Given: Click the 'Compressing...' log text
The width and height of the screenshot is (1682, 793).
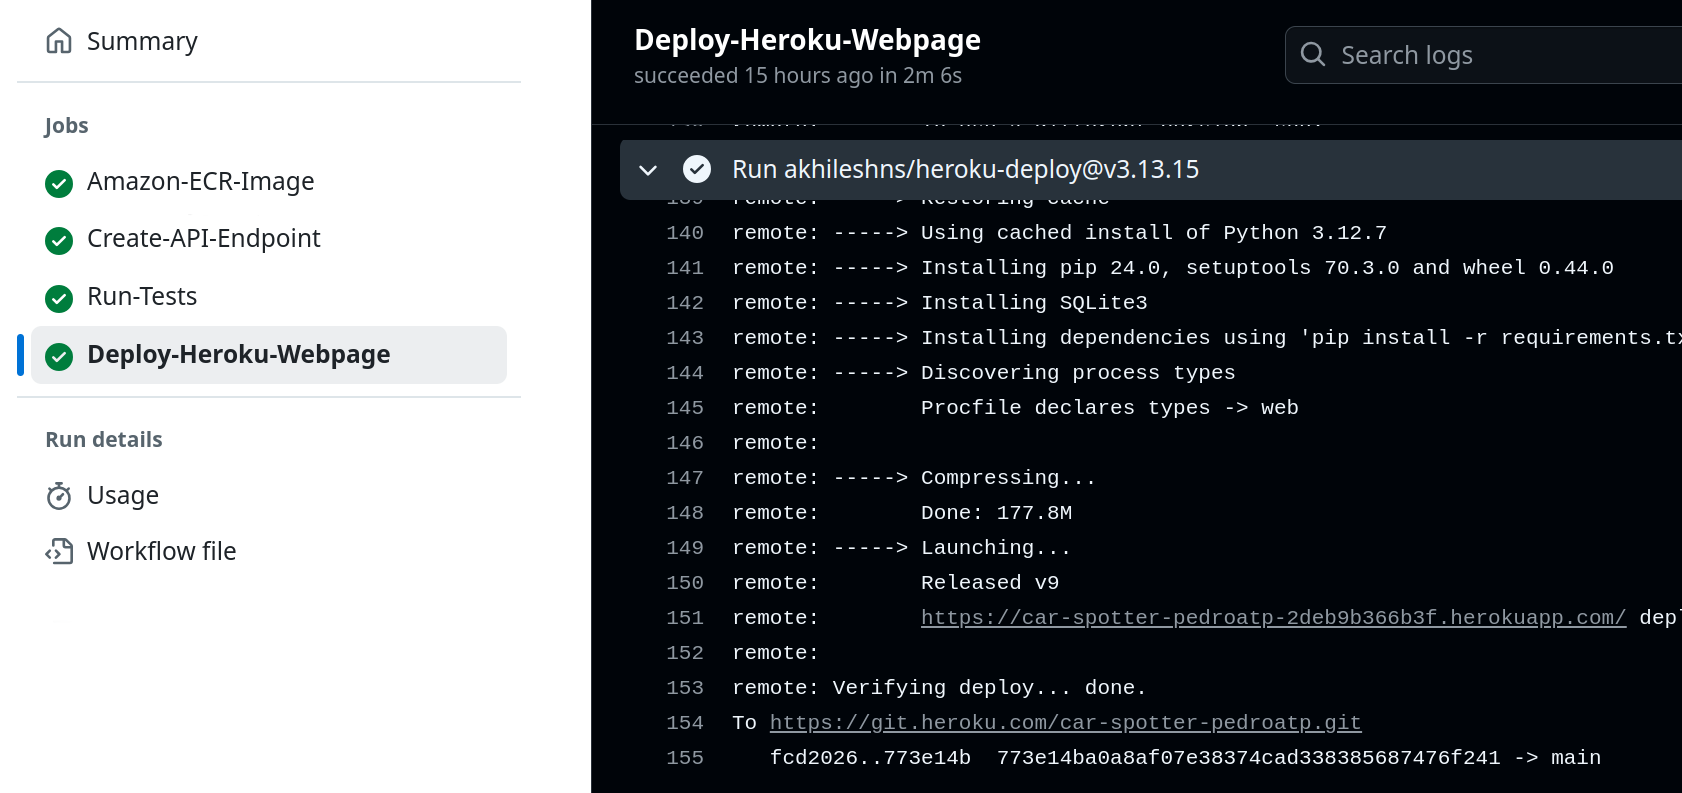Looking at the screenshot, I should (x=1008, y=478).
